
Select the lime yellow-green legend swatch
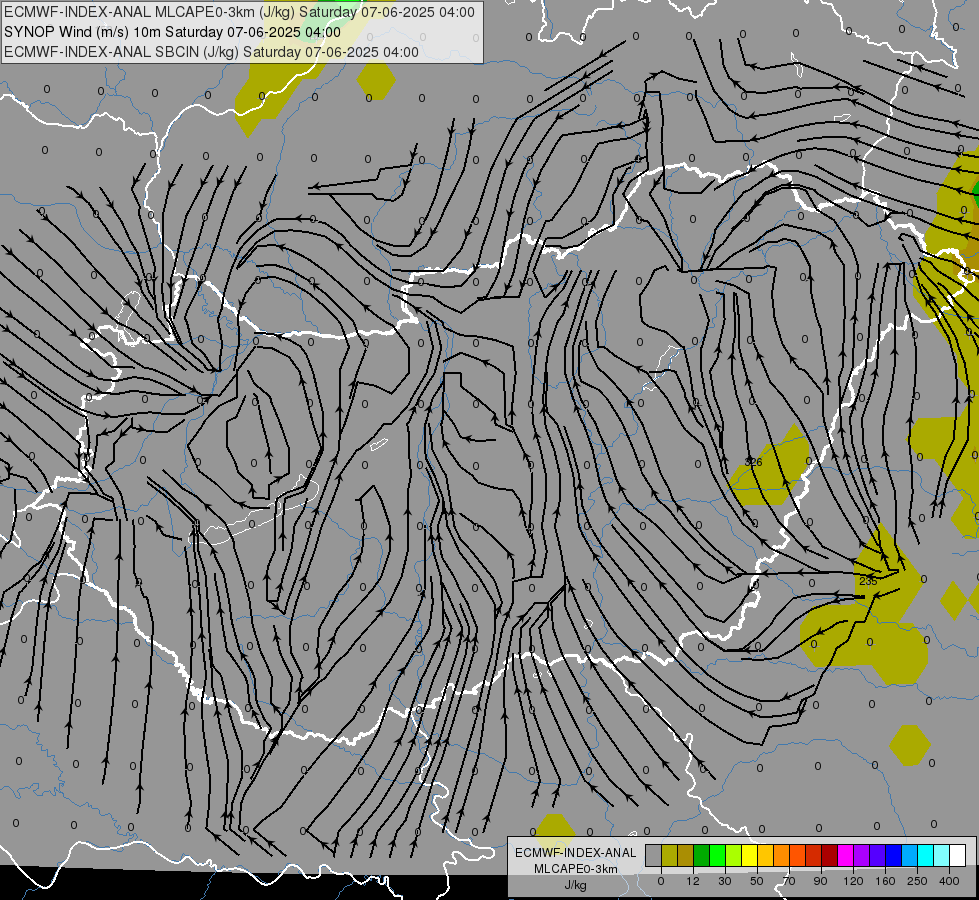(734, 855)
